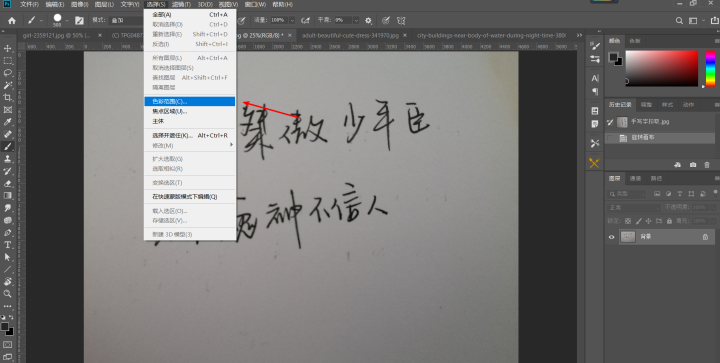Image resolution: width=720 pixels, height=363 pixels.
Task: Select the Magic Wand tool
Action: click(8, 85)
